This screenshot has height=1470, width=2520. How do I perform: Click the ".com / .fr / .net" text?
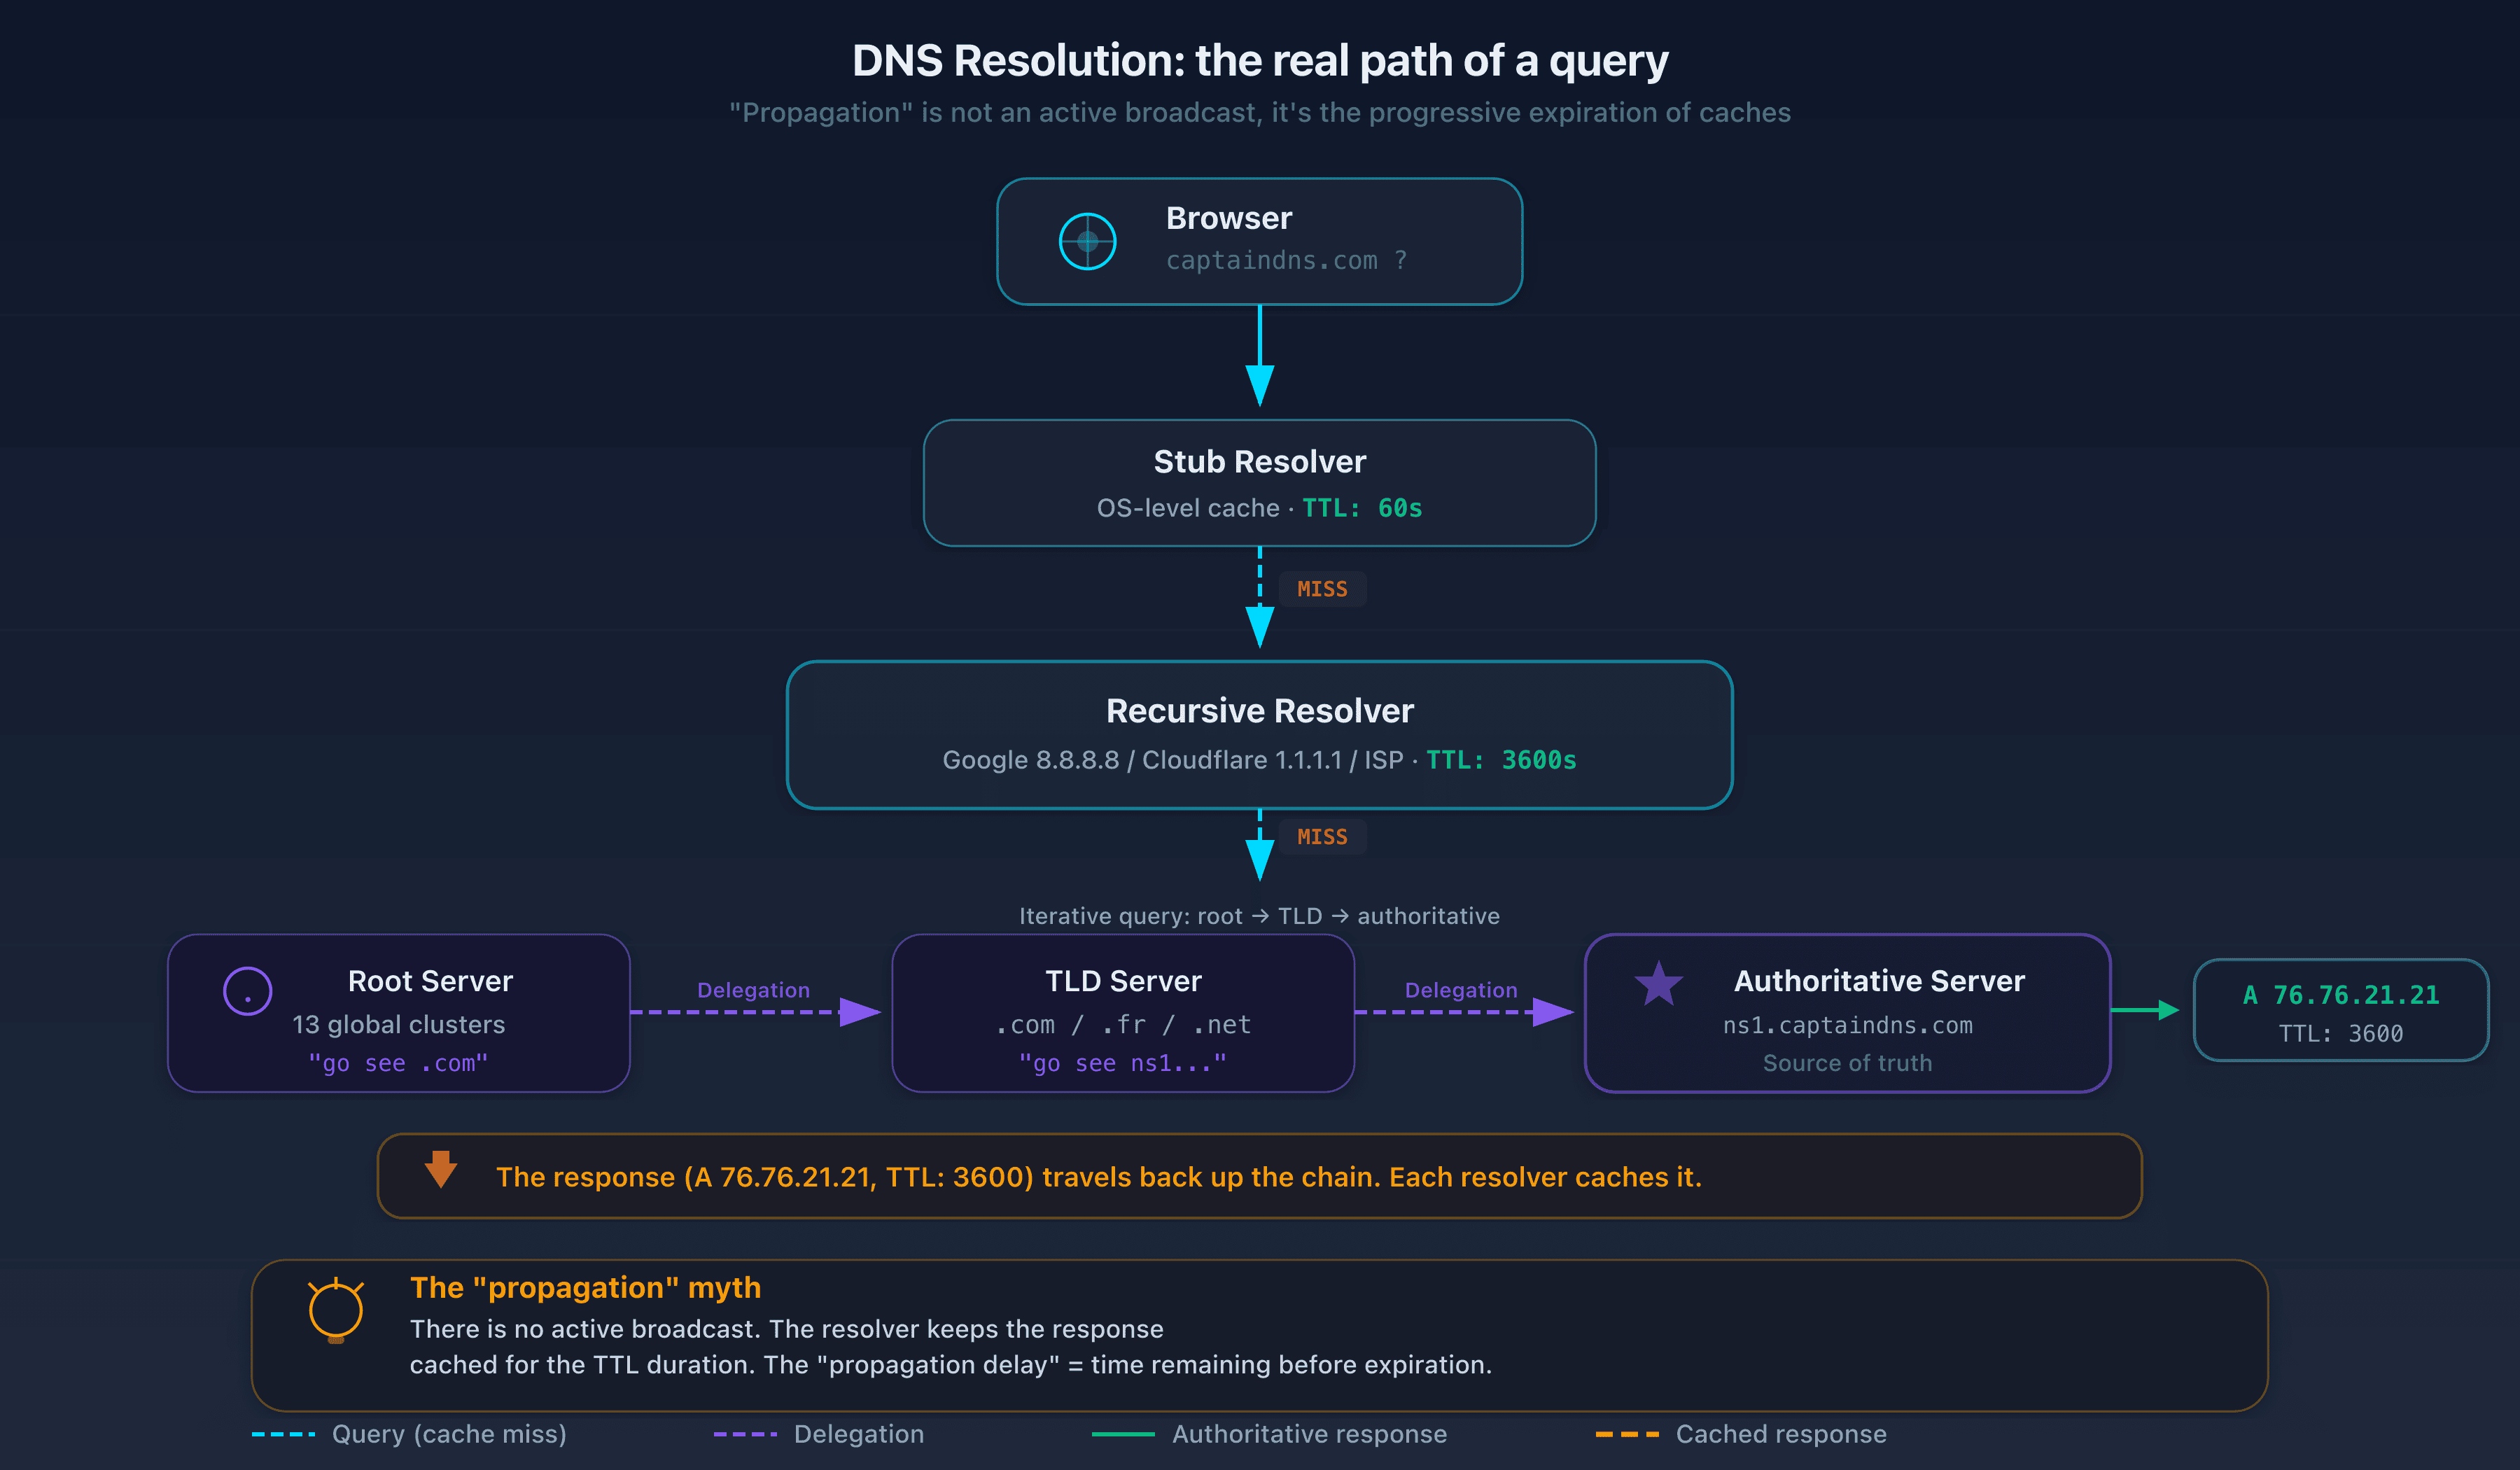coord(1123,1025)
